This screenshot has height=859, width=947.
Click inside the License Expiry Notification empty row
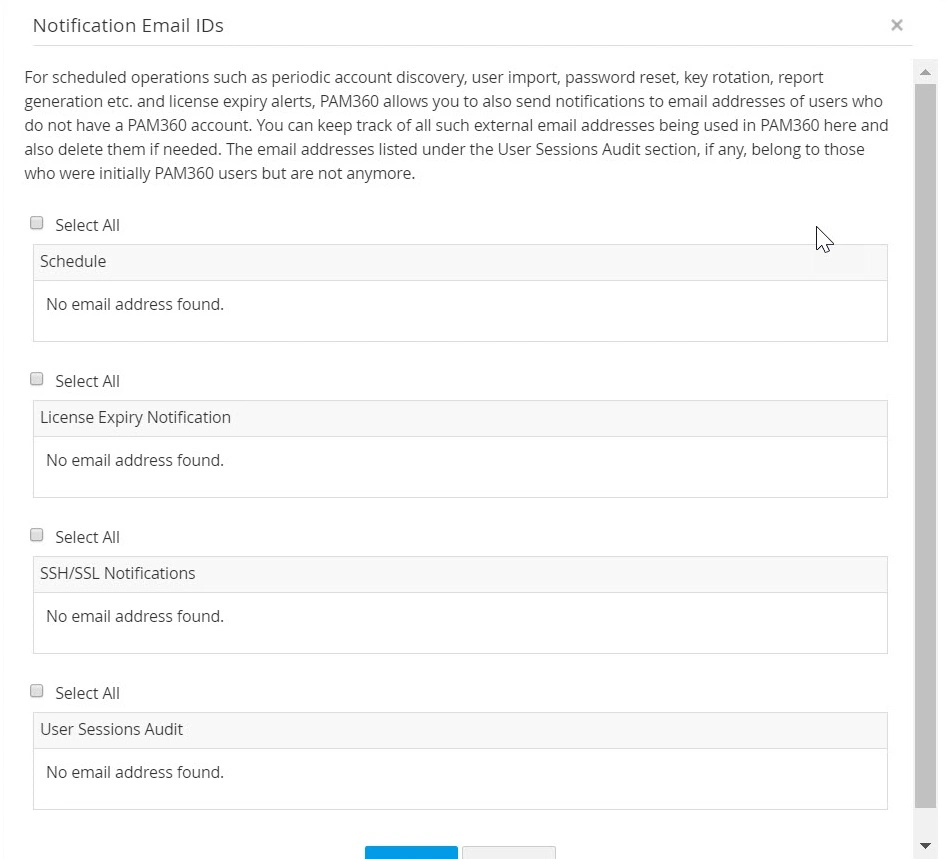[x=135, y=460]
